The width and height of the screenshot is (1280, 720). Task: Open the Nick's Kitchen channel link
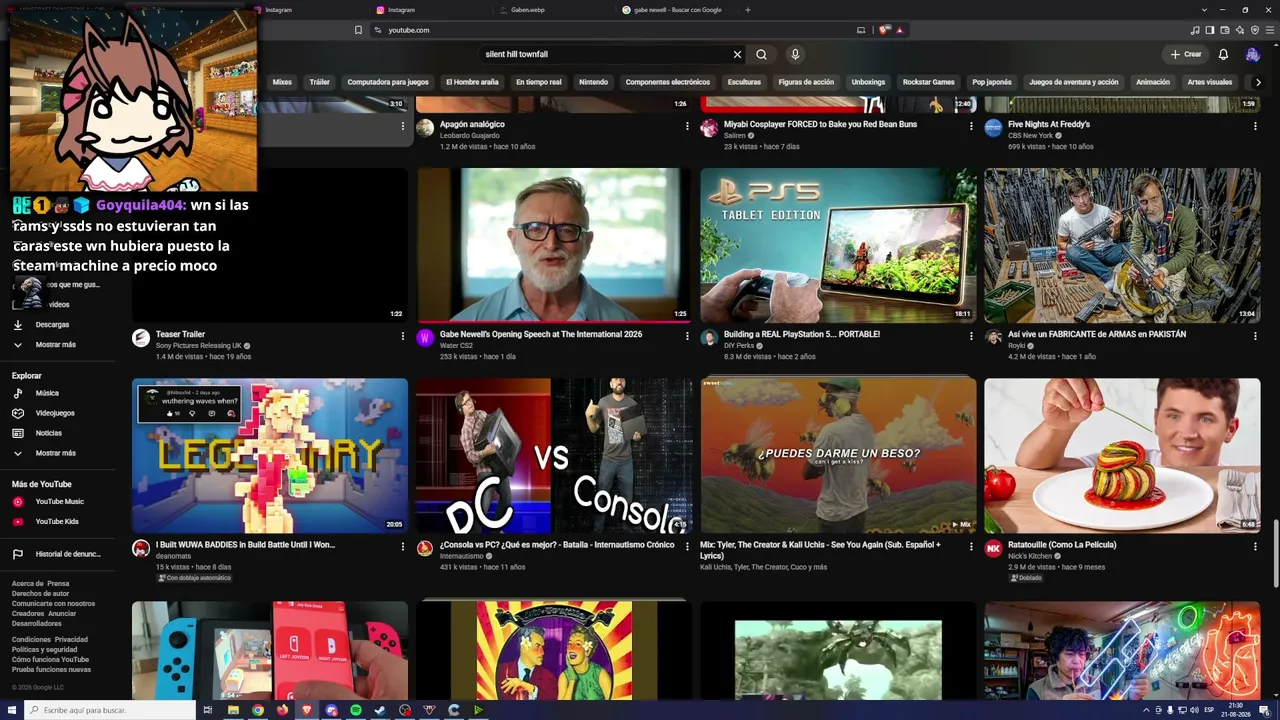pos(1030,556)
